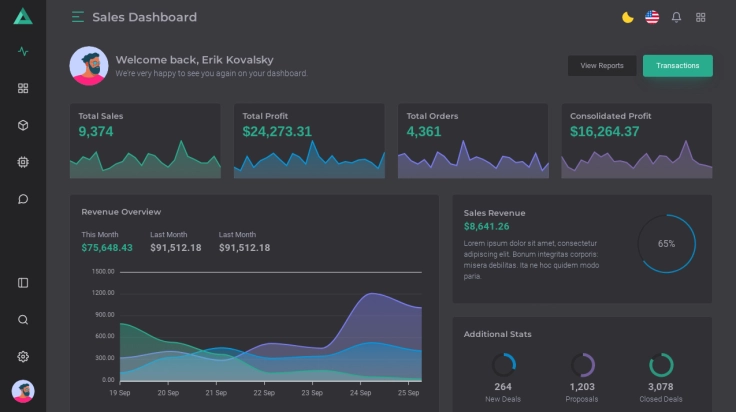The height and width of the screenshot is (412, 736).
Task: Open the top-right apps grid menu
Action: click(701, 17)
